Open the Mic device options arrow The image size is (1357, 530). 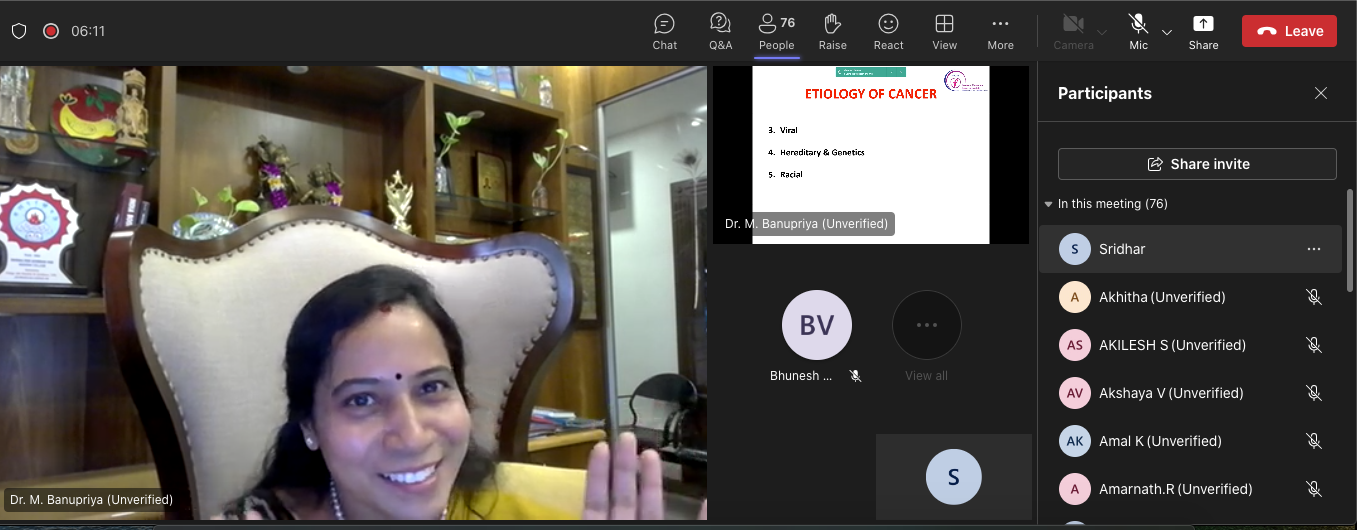(1166, 32)
